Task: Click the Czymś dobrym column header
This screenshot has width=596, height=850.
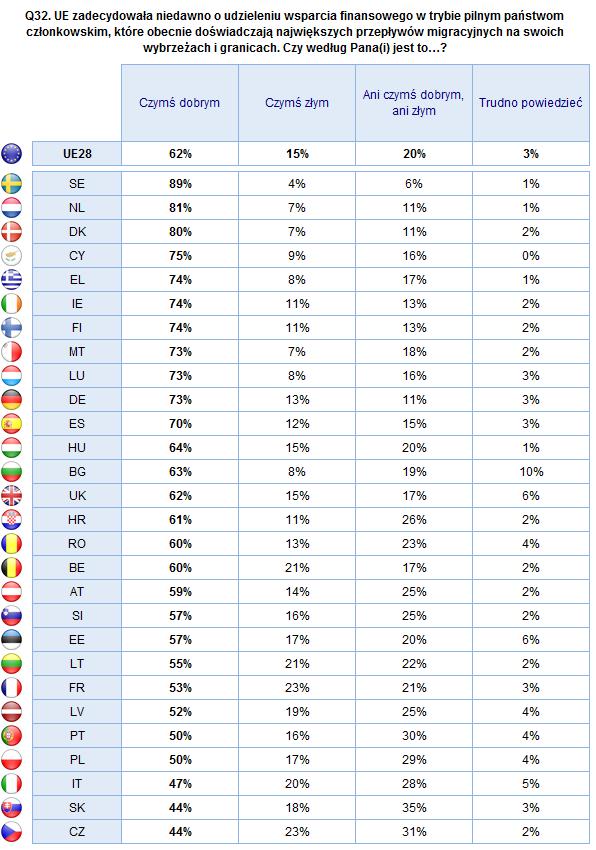Action: pos(180,103)
